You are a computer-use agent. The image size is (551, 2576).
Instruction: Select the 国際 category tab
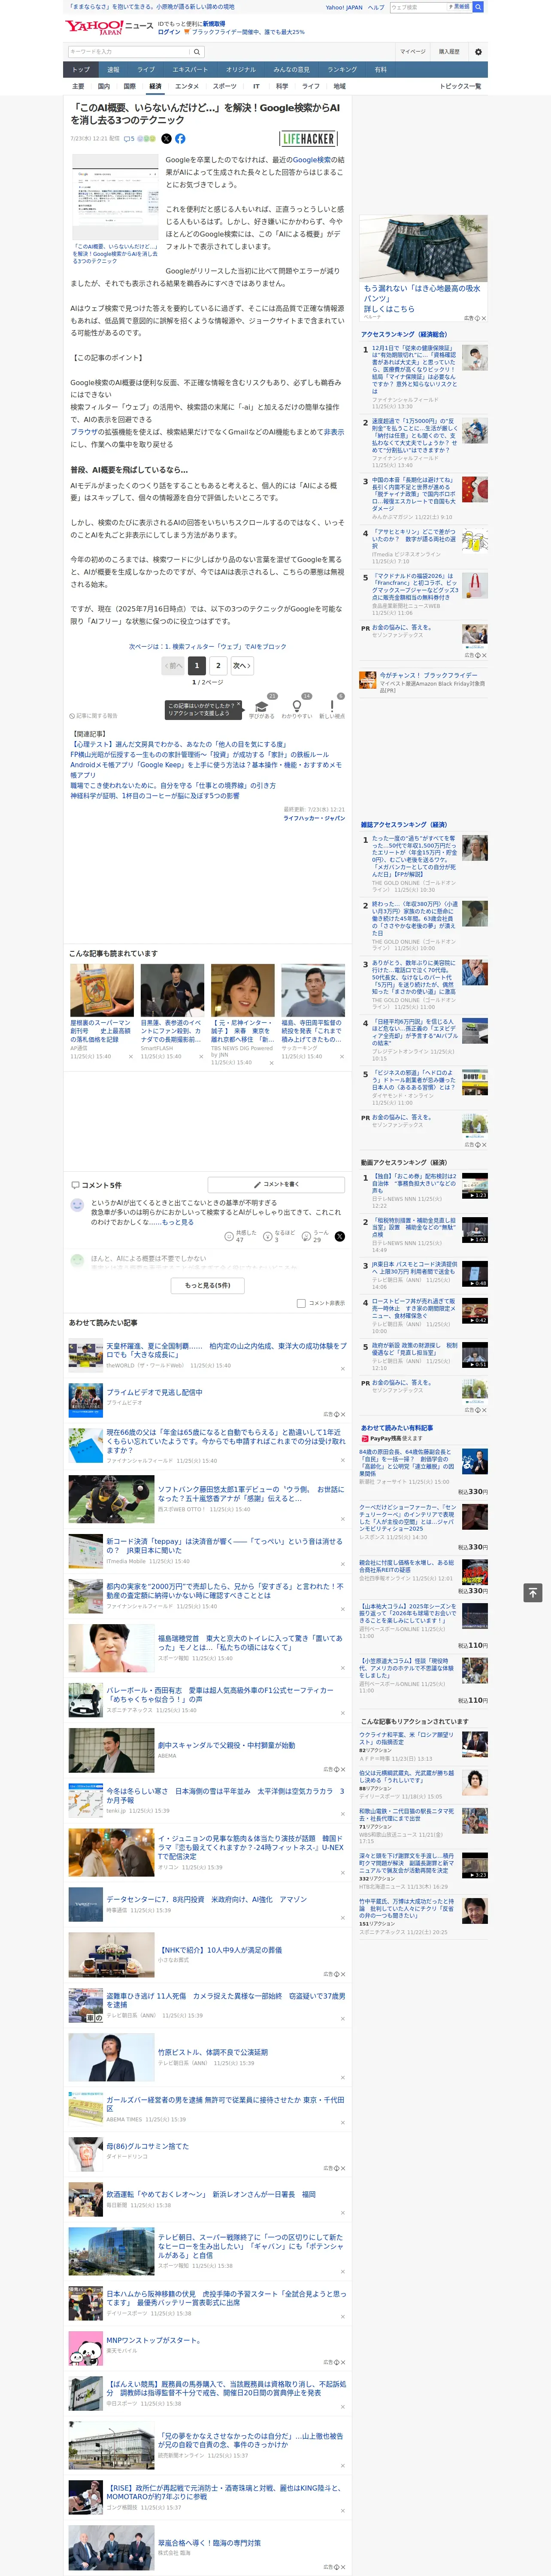point(129,86)
